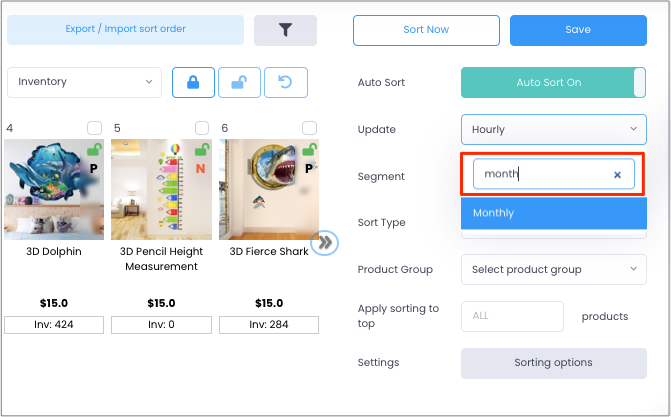Click the Sort Now button
Image resolution: width=671 pixels, height=417 pixels.
pyautogui.click(x=426, y=30)
